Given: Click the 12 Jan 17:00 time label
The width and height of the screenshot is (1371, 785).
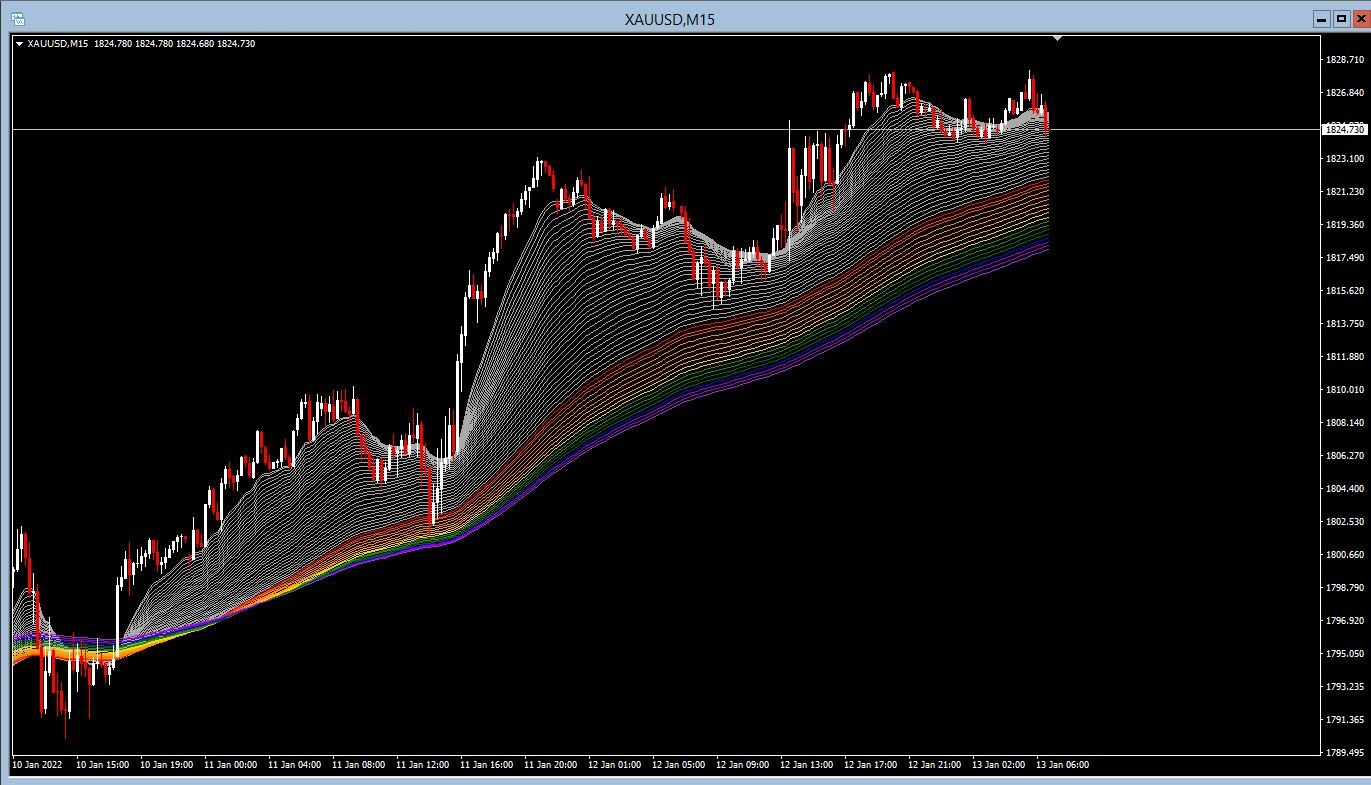Looking at the screenshot, I should [871, 765].
